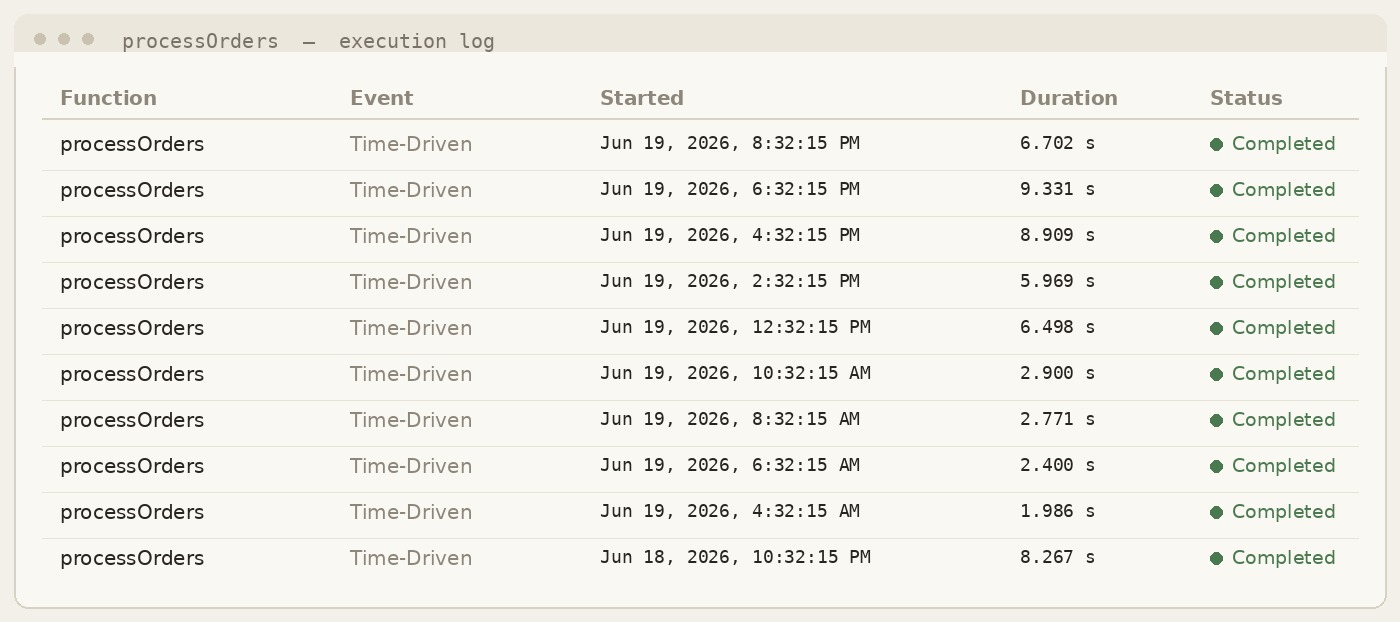Click the 6.702 s duration value

(x=1057, y=143)
